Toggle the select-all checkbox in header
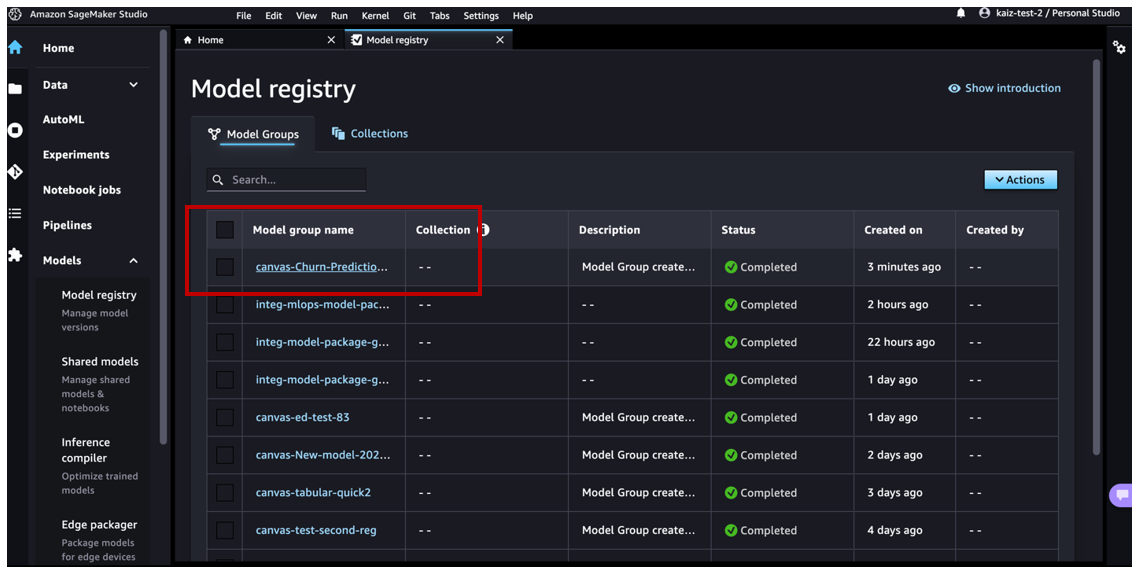This screenshot has width=1138, height=572. 225,229
